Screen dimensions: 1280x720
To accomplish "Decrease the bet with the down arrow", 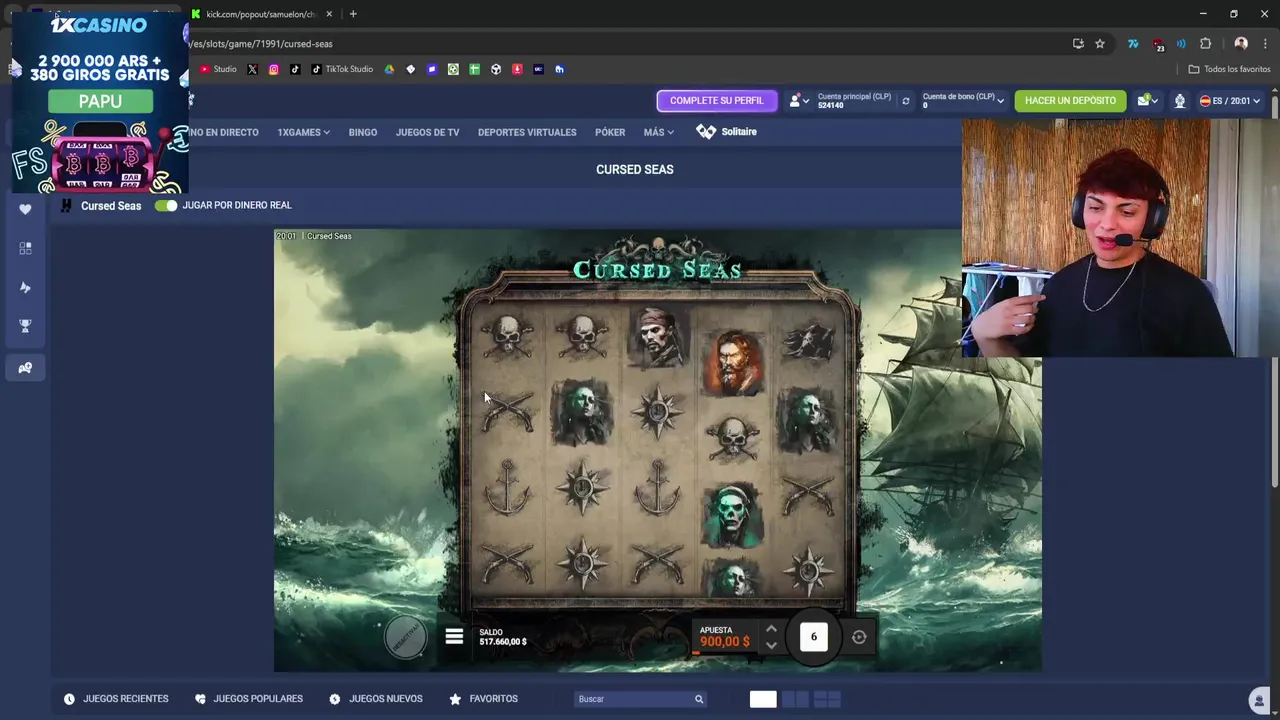I will pos(771,646).
